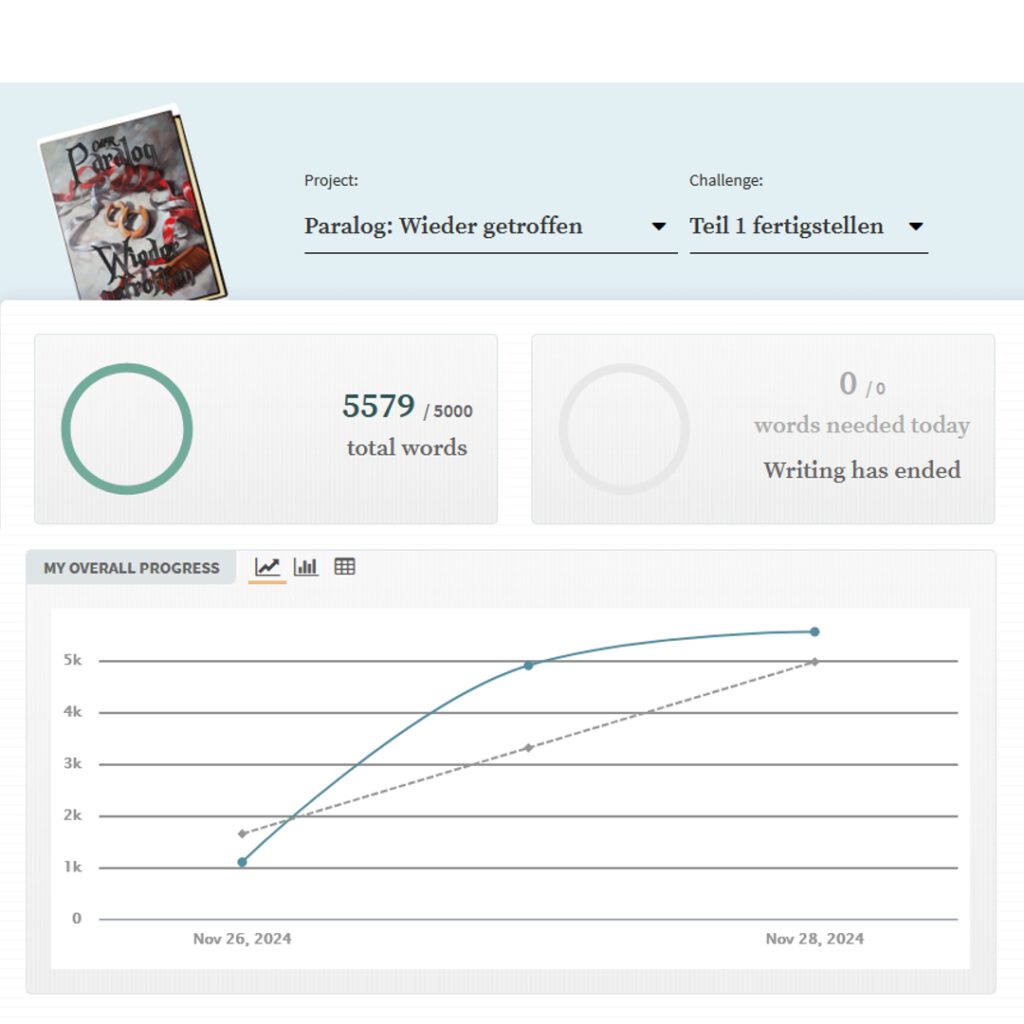This screenshot has width=1024, height=1024.
Task: Click the first gray target point
Action: [242, 834]
